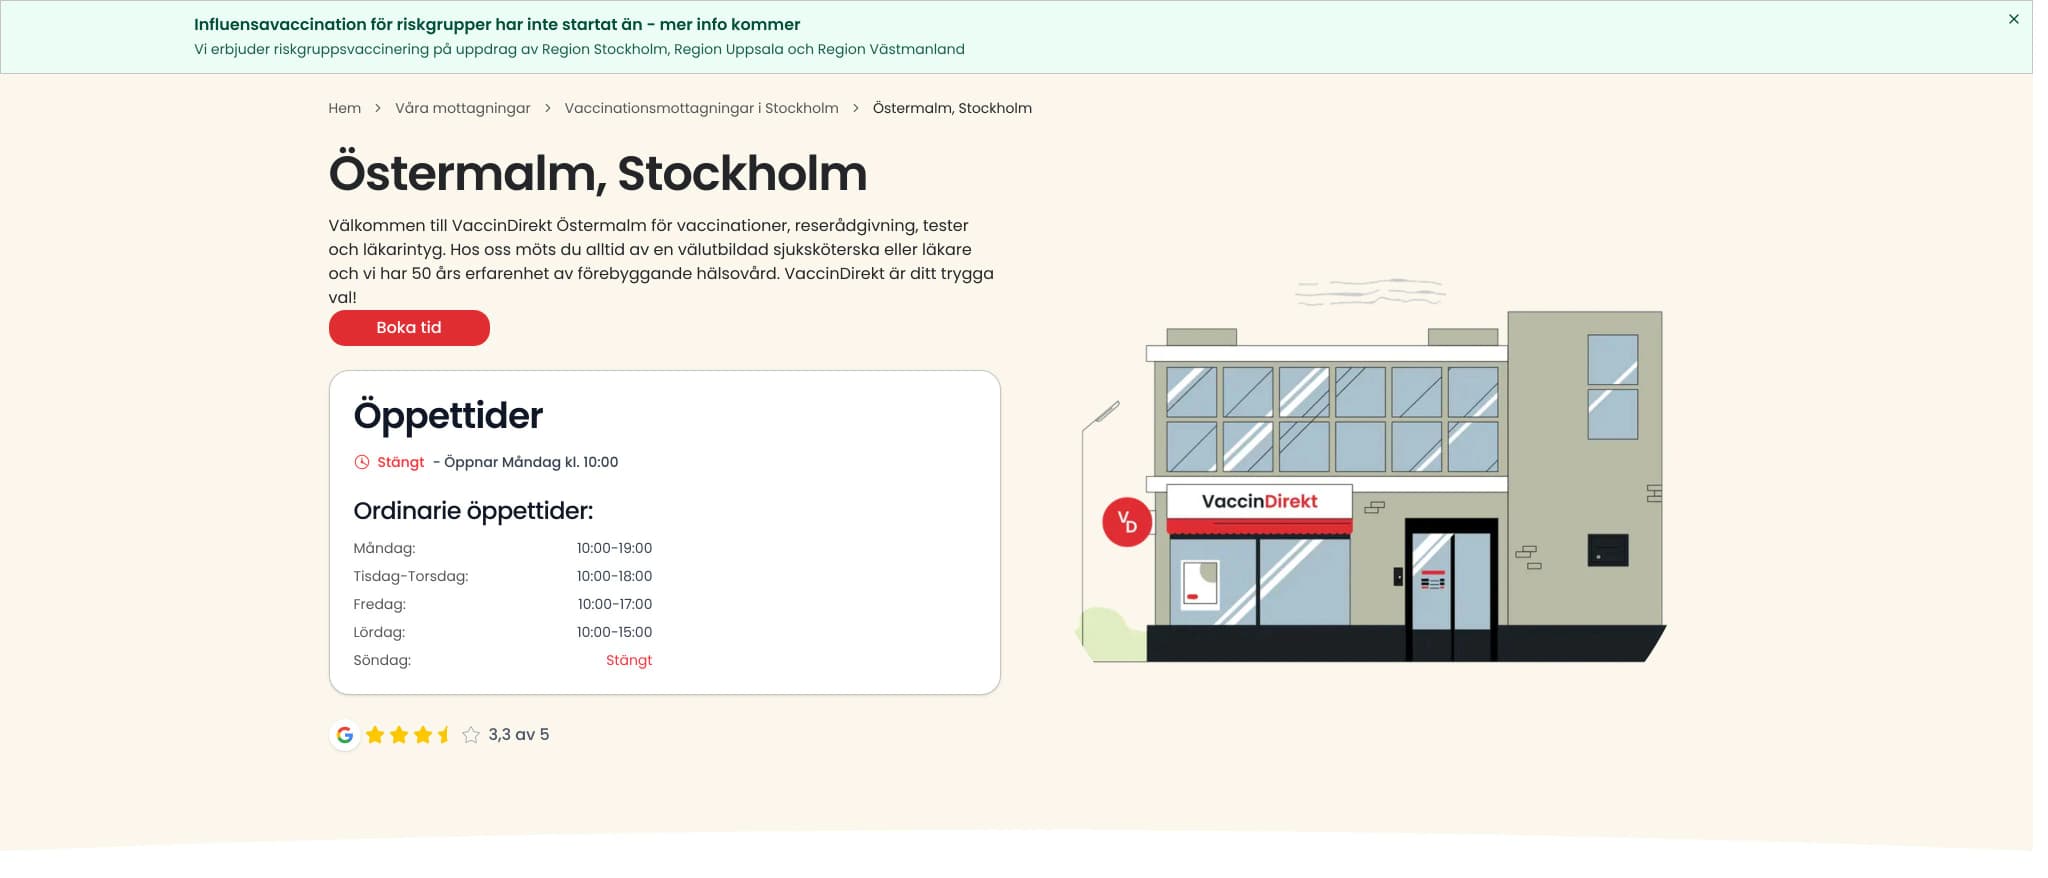
Task: Click the VaccinDirekt building illustration sign
Action: pyautogui.click(x=1259, y=502)
